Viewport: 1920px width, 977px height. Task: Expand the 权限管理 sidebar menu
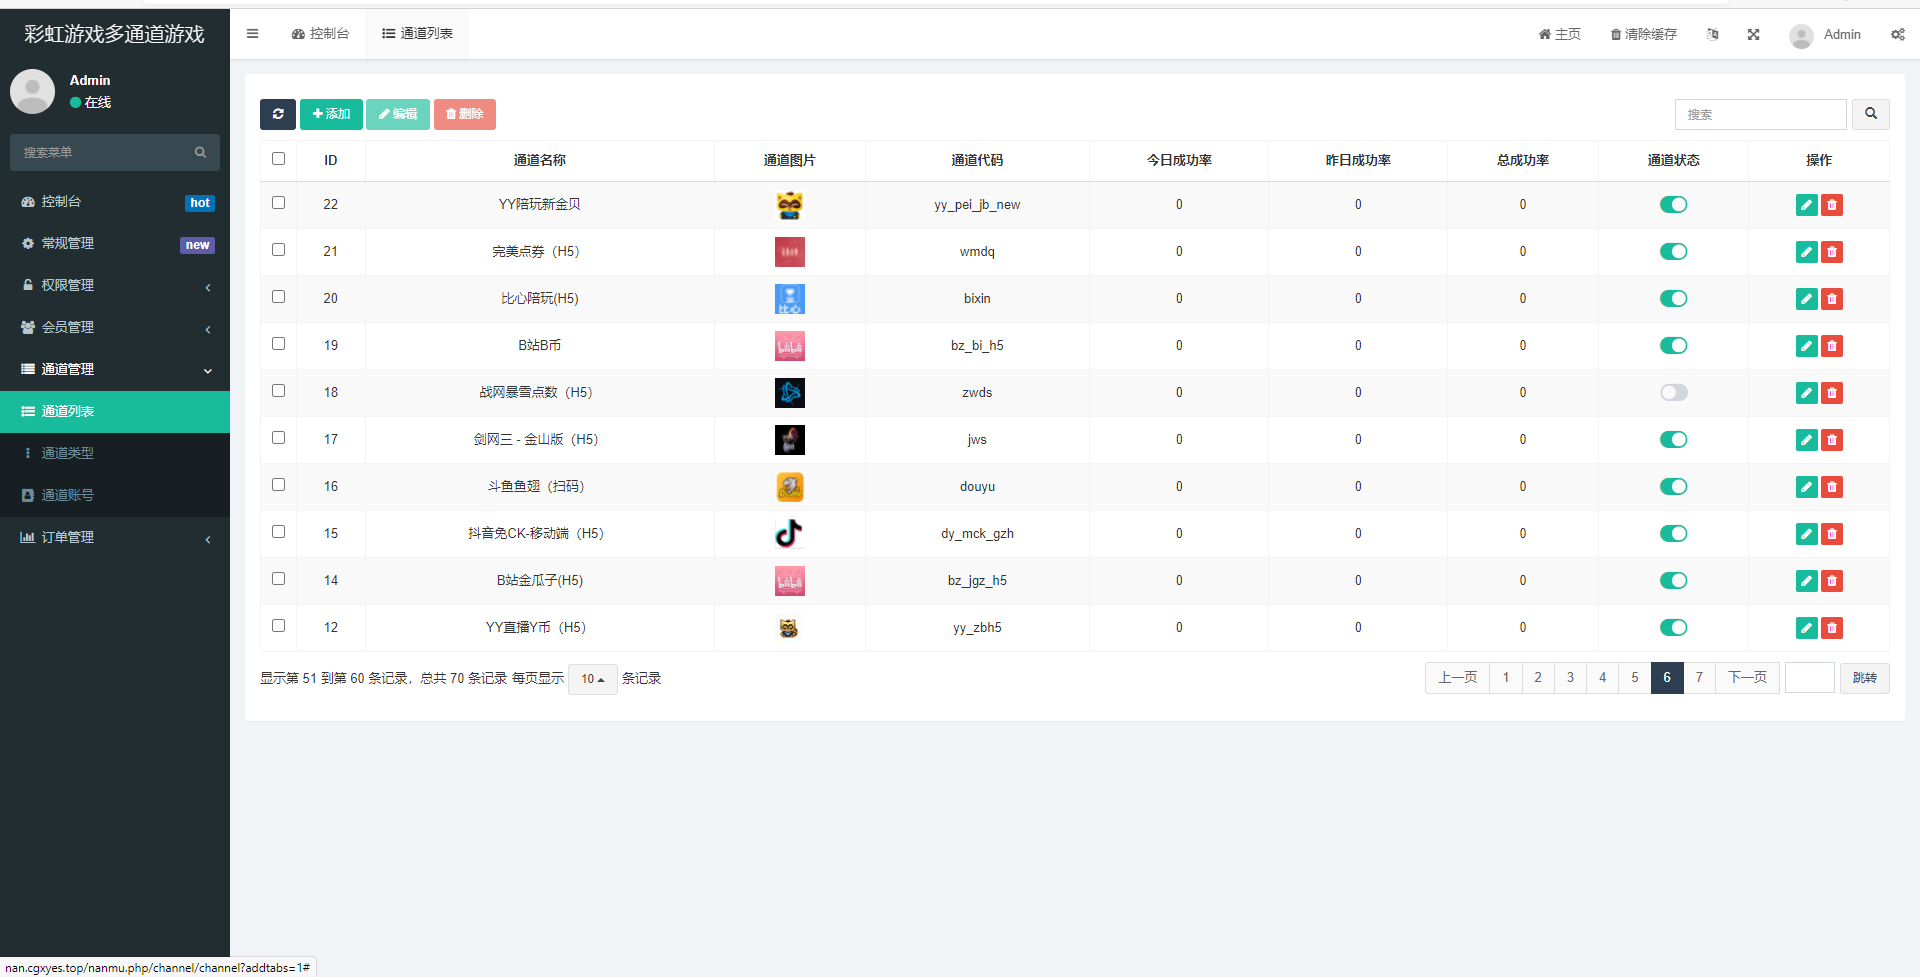tap(115, 286)
